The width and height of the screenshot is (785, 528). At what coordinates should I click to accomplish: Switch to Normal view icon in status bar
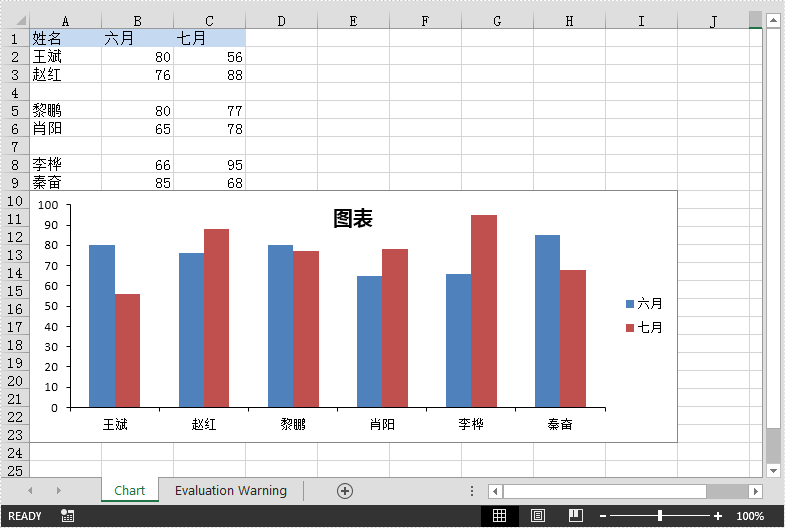pyautogui.click(x=499, y=515)
